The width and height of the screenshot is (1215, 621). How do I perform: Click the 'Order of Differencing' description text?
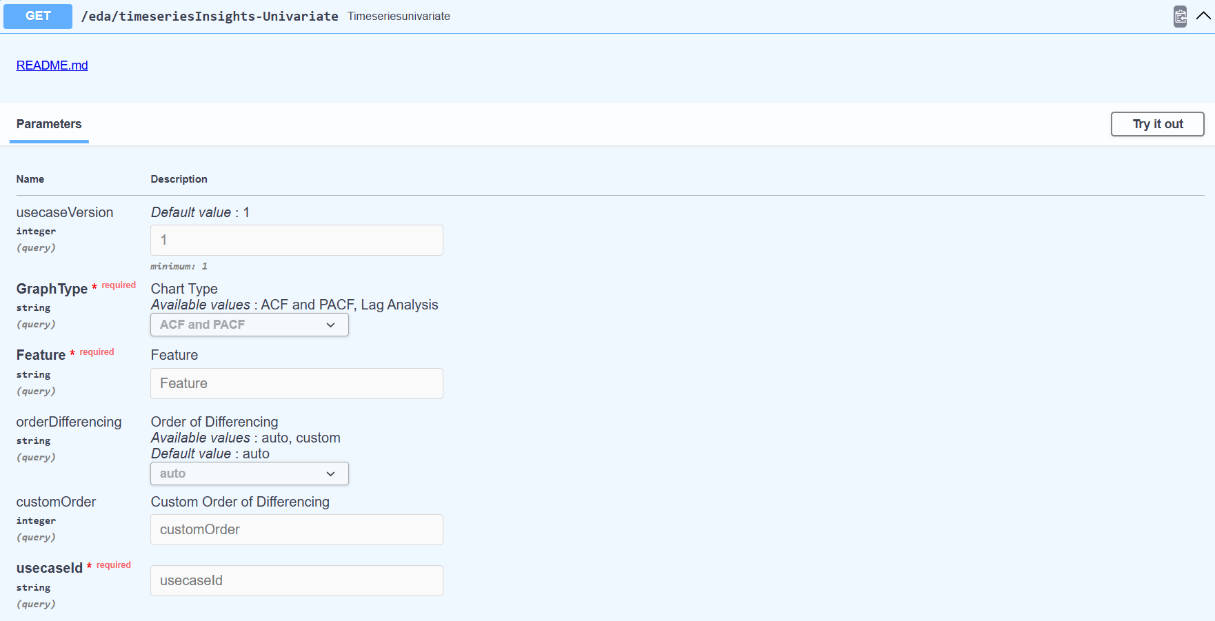214,422
